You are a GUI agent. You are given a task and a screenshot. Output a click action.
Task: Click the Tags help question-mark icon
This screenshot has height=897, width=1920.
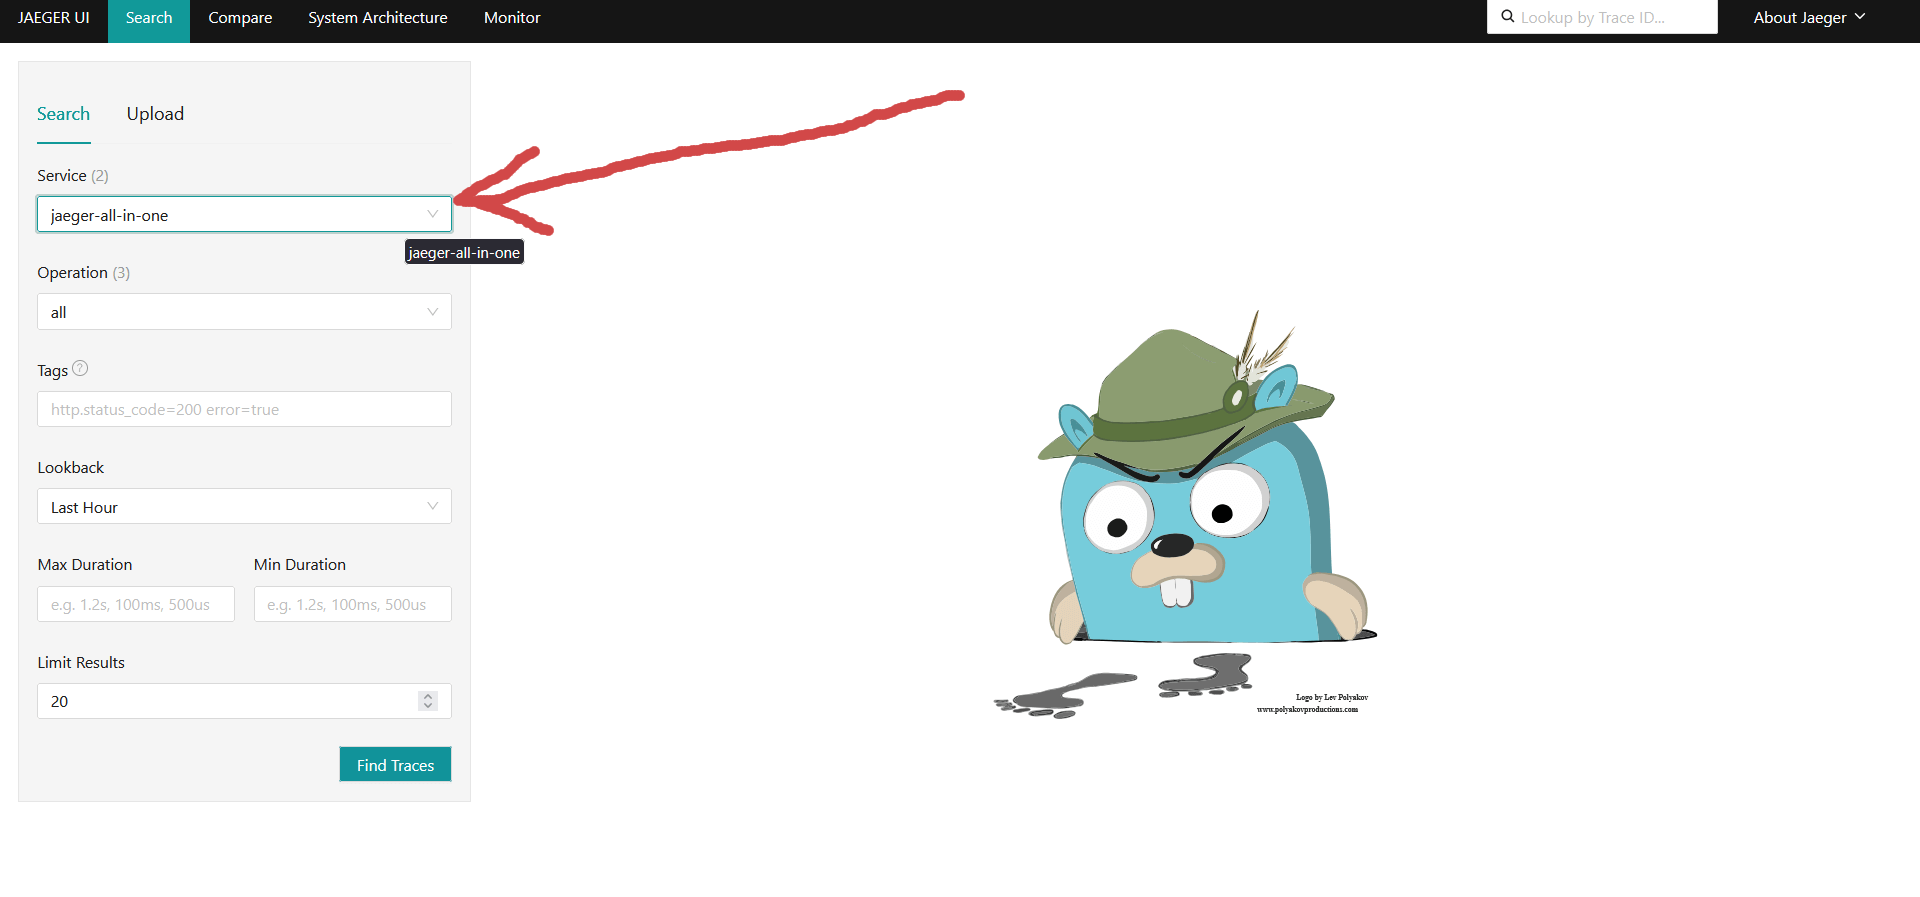[81, 369]
